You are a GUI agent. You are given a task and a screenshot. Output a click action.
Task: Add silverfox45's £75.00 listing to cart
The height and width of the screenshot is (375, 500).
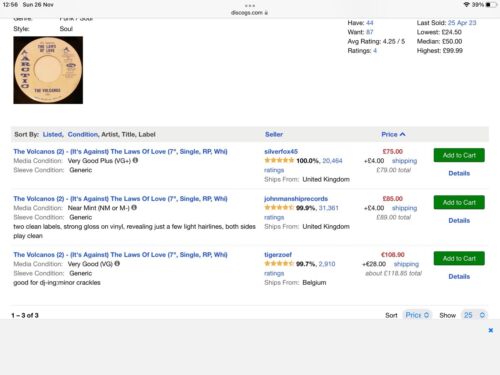click(x=459, y=155)
